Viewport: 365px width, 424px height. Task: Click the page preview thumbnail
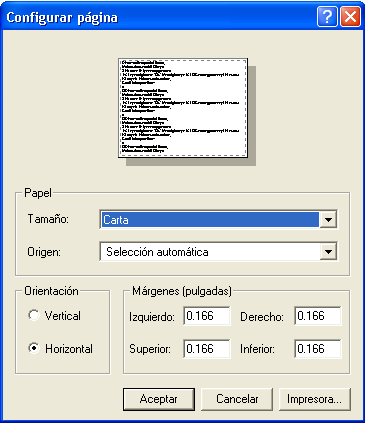click(x=183, y=108)
